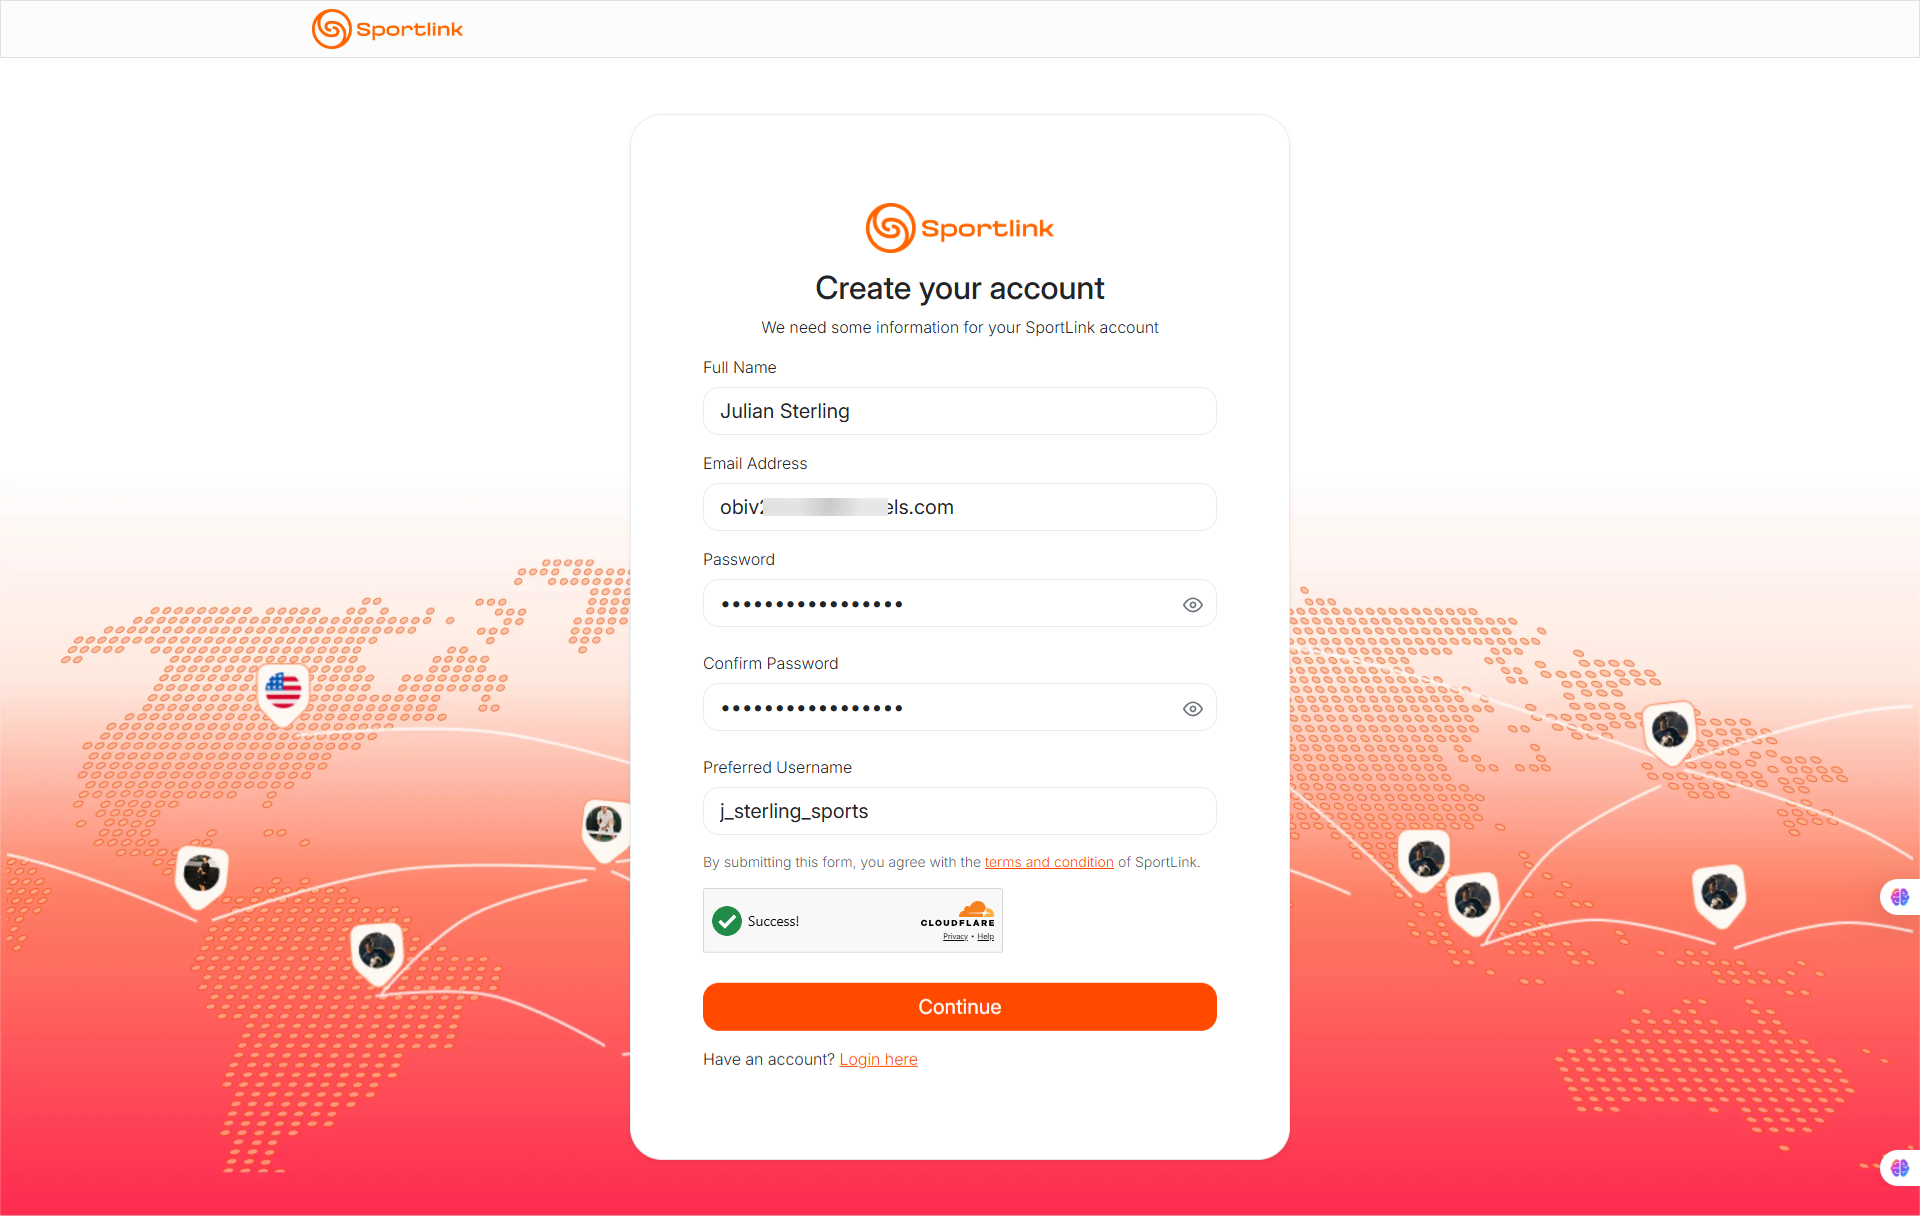Click the top-right avatar map pin
The image size is (1920, 1216).
point(1669,730)
